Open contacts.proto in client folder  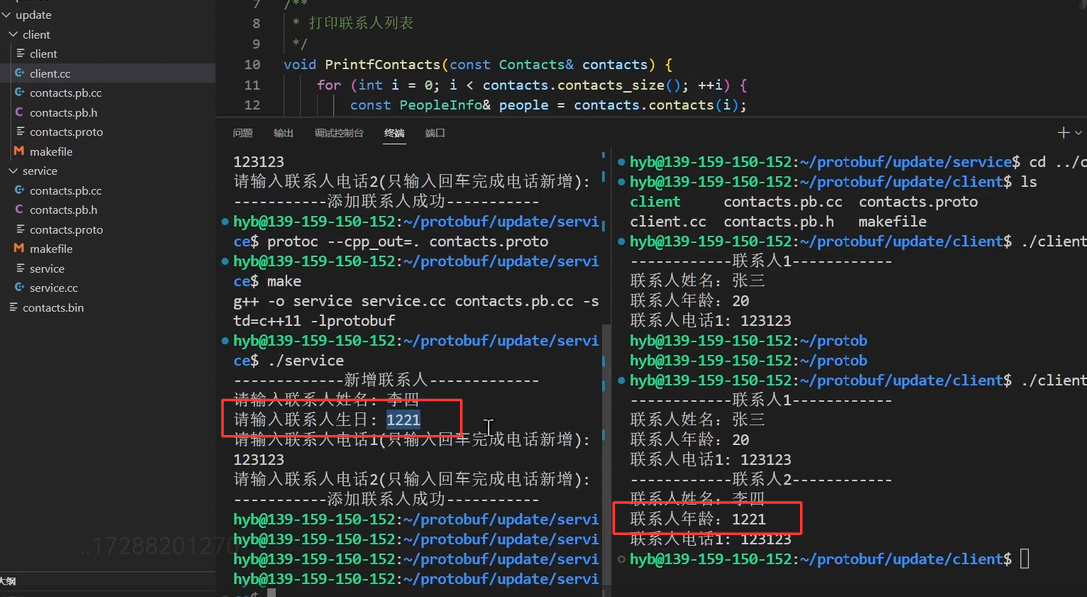pyautogui.click(x=66, y=132)
